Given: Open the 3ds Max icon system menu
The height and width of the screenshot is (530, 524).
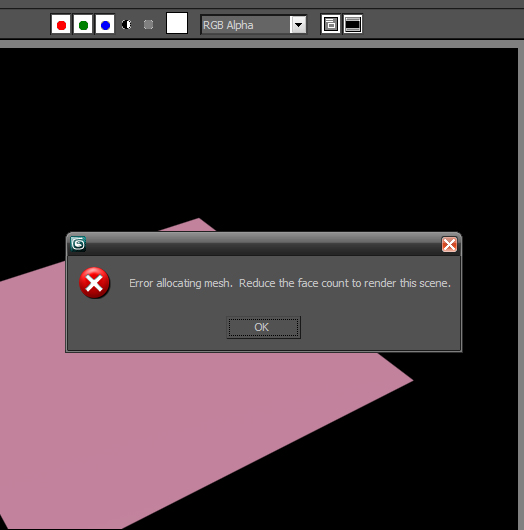Looking at the screenshot, I should 78,244.
